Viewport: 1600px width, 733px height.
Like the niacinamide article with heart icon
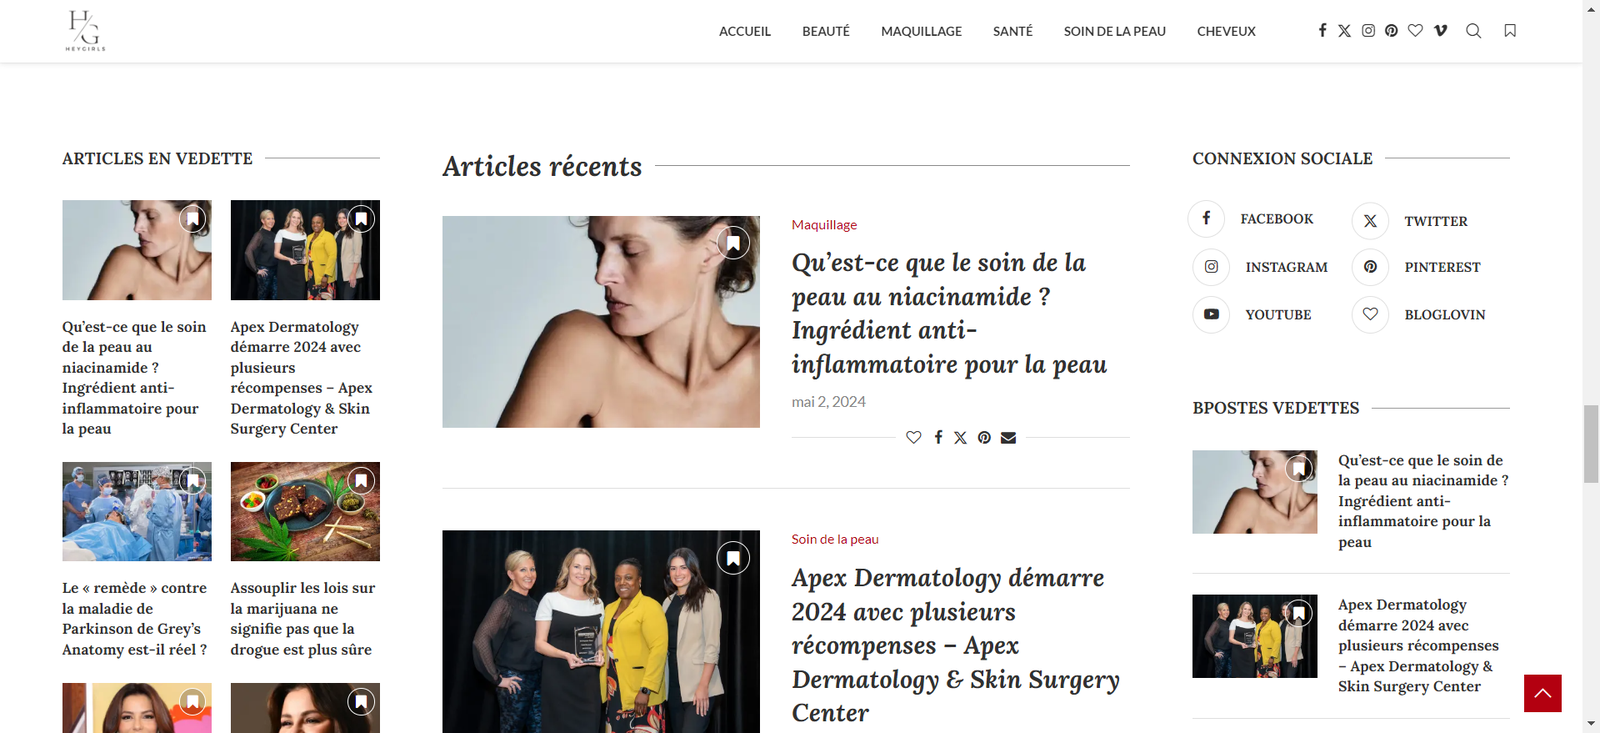[914, 437]
